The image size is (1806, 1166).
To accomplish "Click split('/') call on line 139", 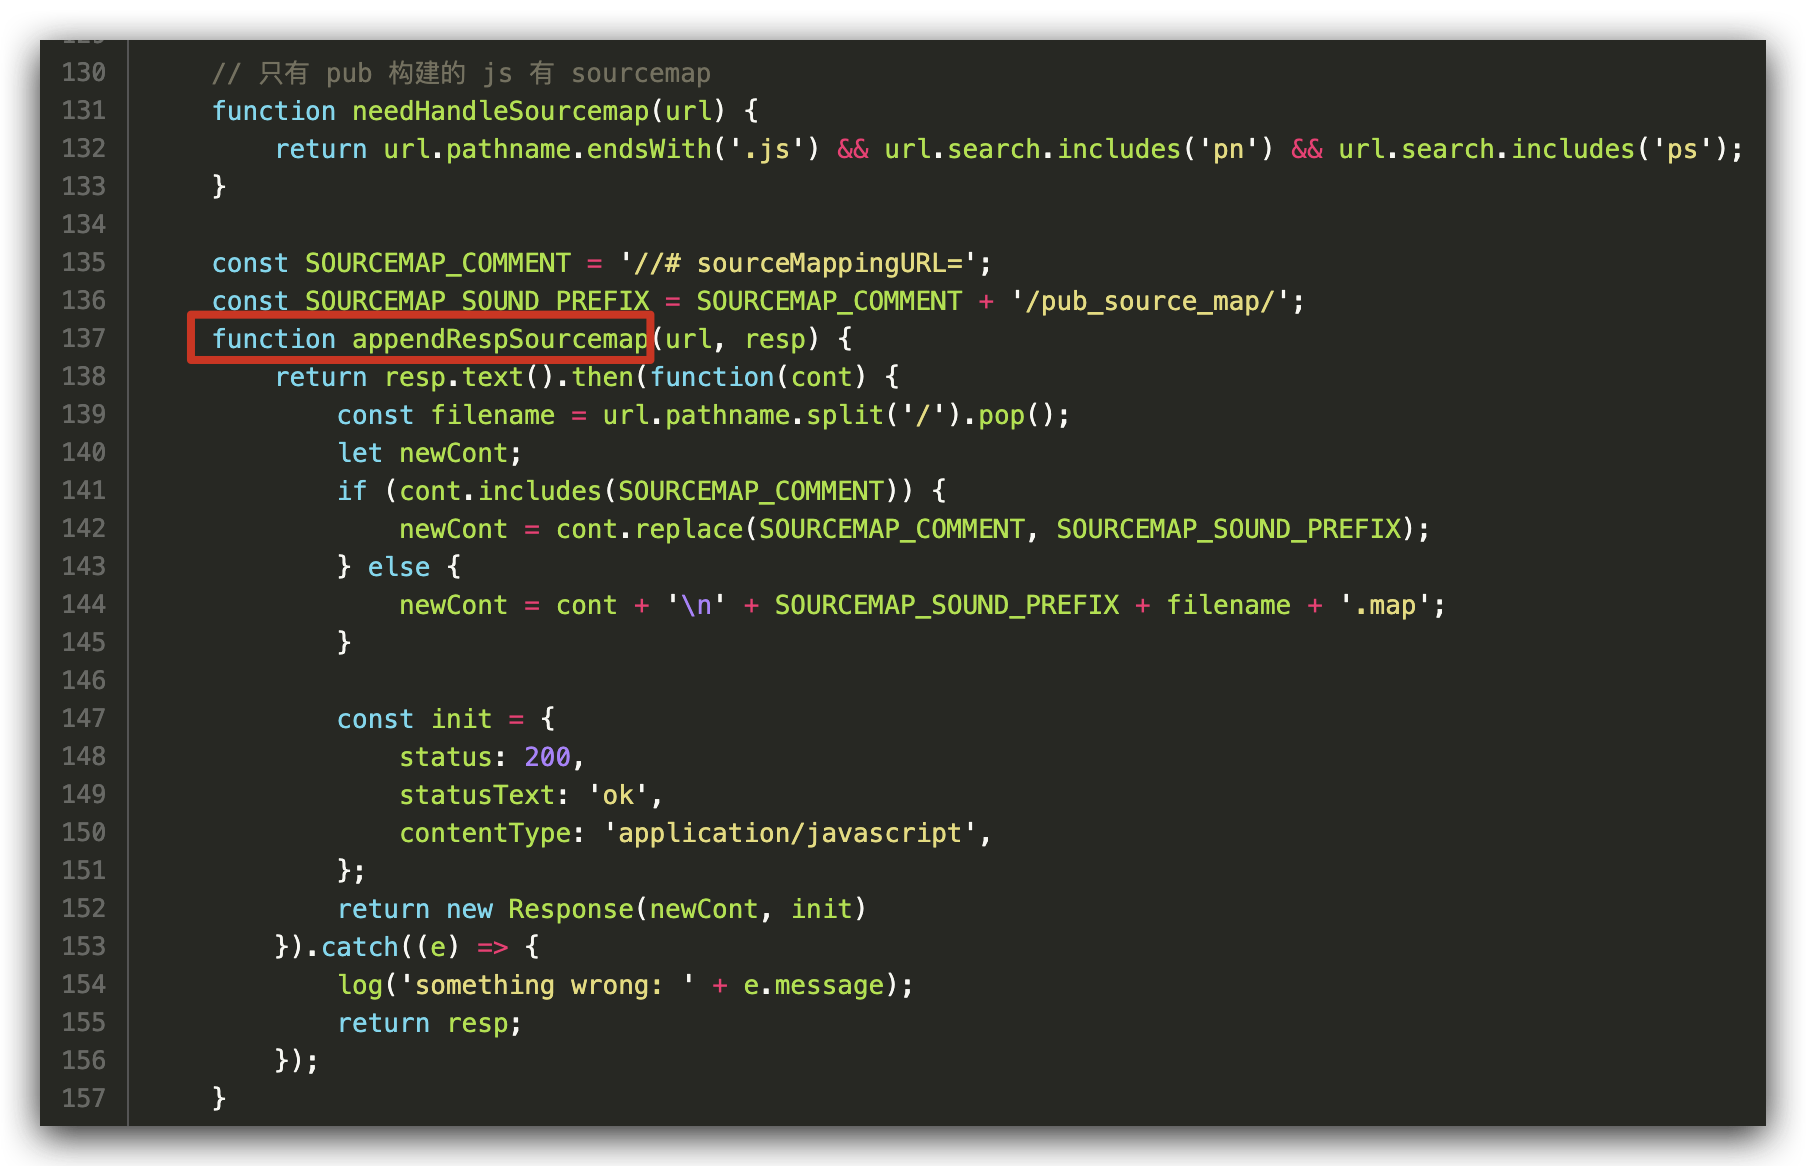I will point(884,415).
